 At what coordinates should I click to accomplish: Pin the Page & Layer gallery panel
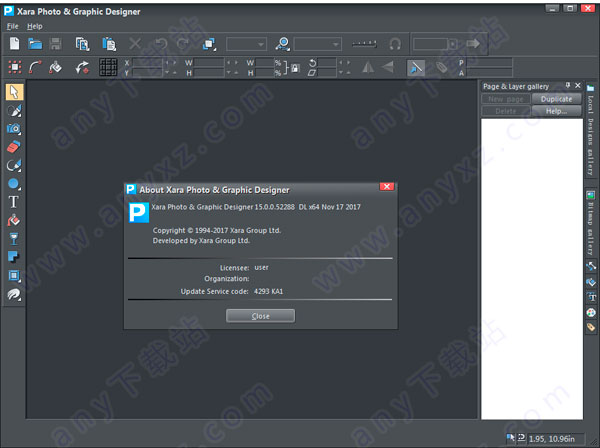click(x=567, y=86)
